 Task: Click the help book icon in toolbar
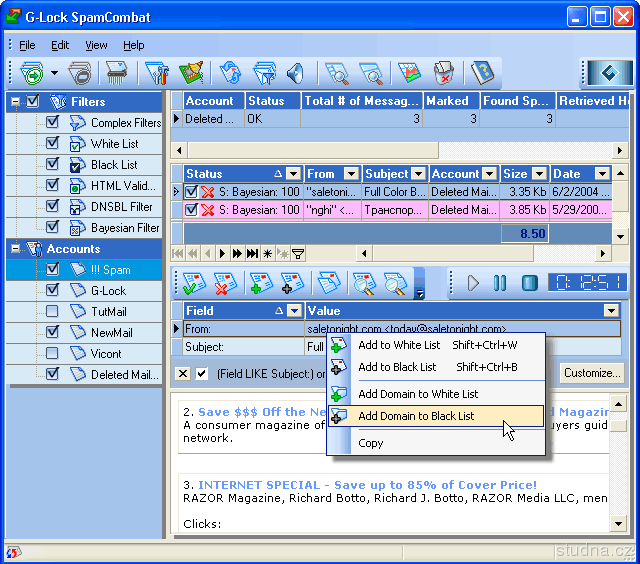click(483, 73)
